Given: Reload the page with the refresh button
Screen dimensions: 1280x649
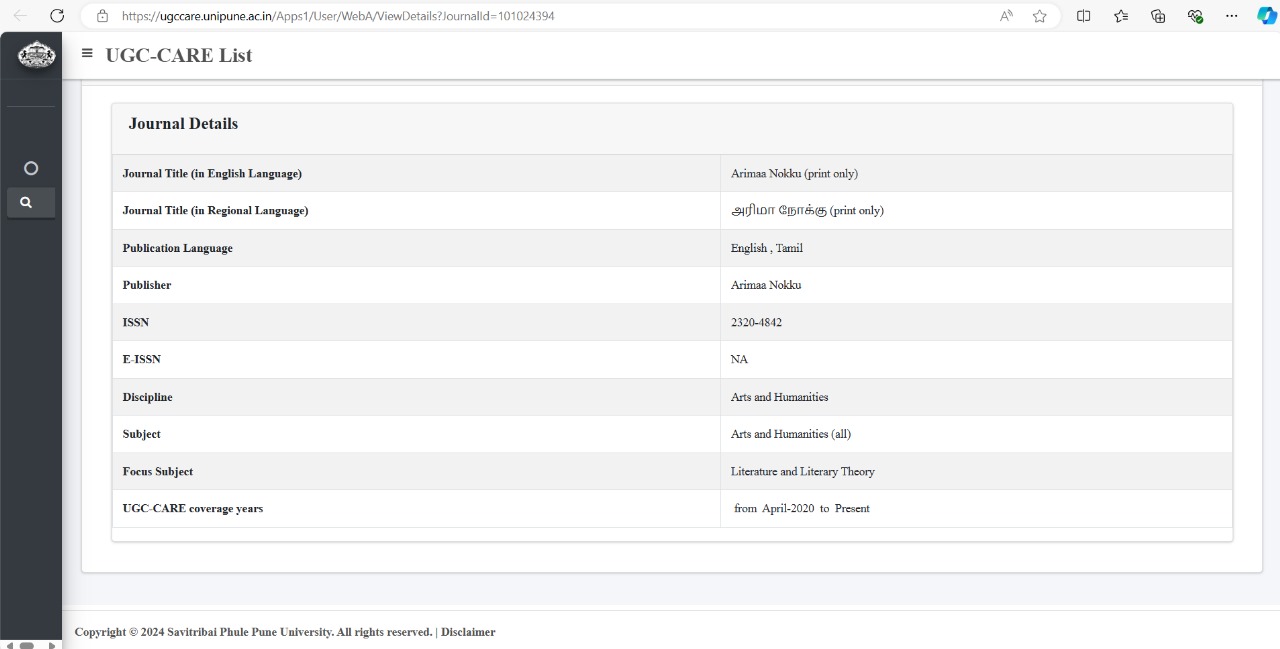Looking at the screenshot, I should [57, 16].
